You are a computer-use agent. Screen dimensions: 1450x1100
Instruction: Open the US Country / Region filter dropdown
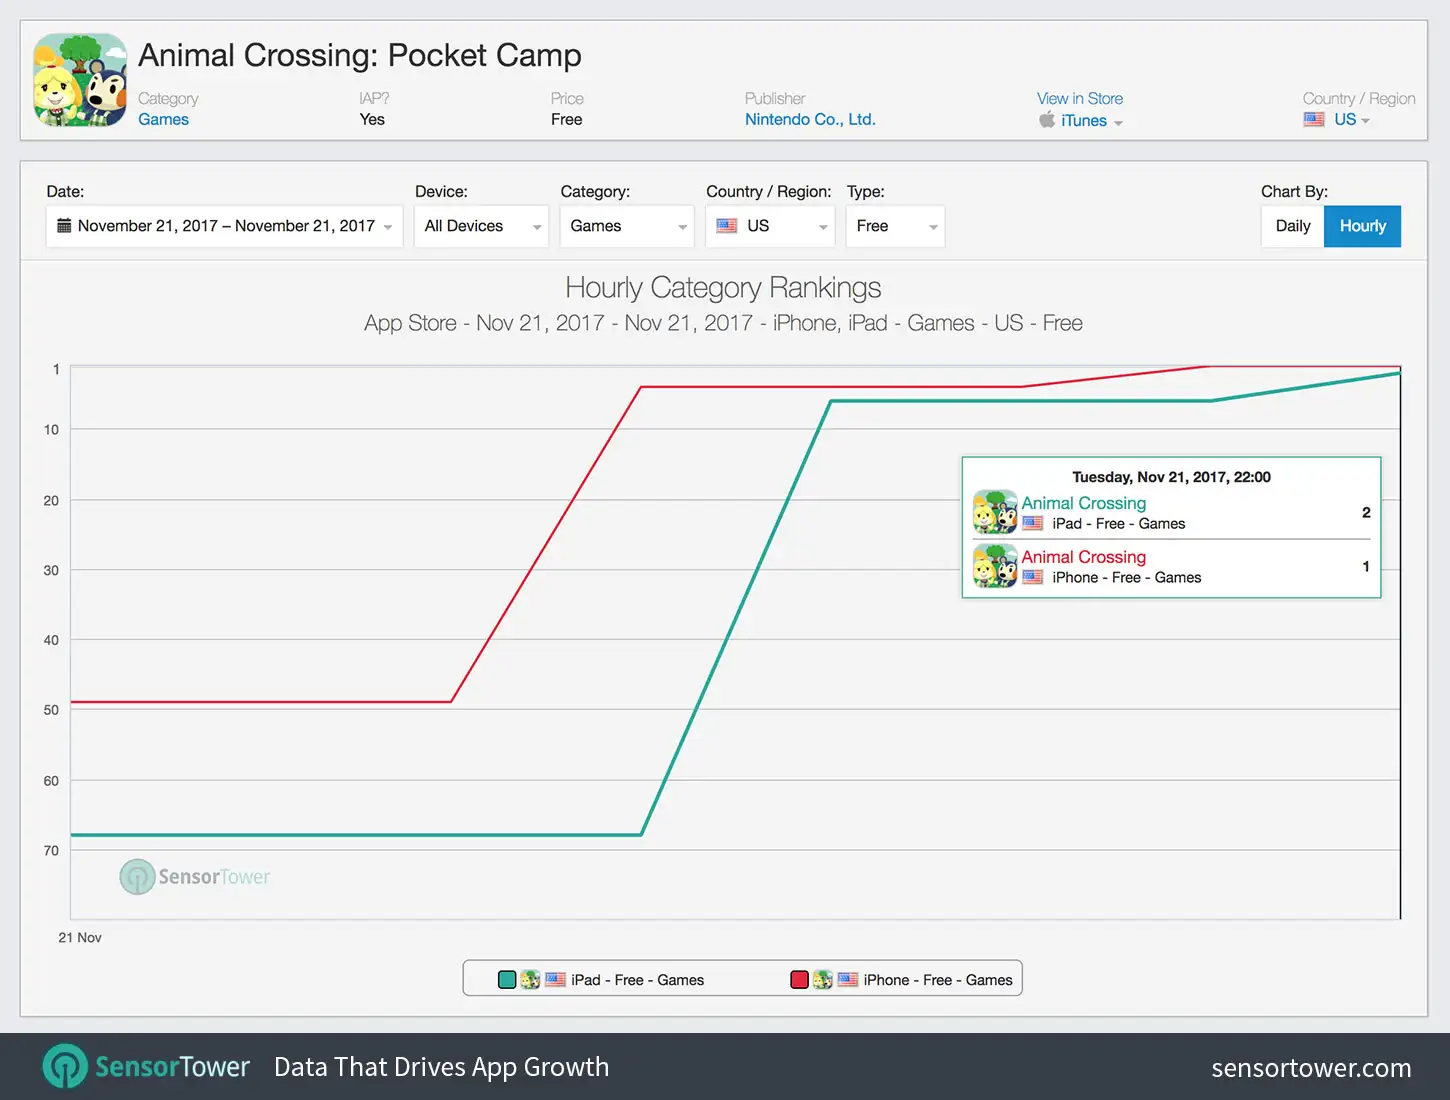pyautogui.click(x=770, y=226)
